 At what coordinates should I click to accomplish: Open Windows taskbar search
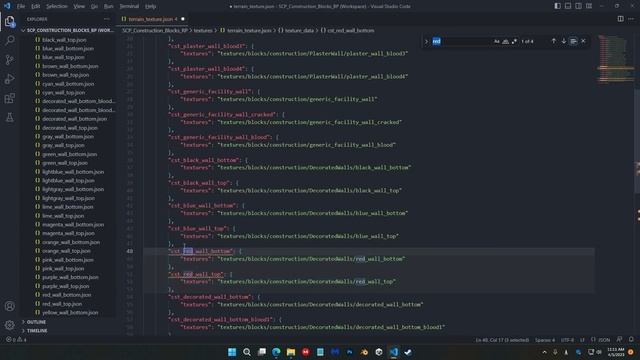(x=247, y=352)
